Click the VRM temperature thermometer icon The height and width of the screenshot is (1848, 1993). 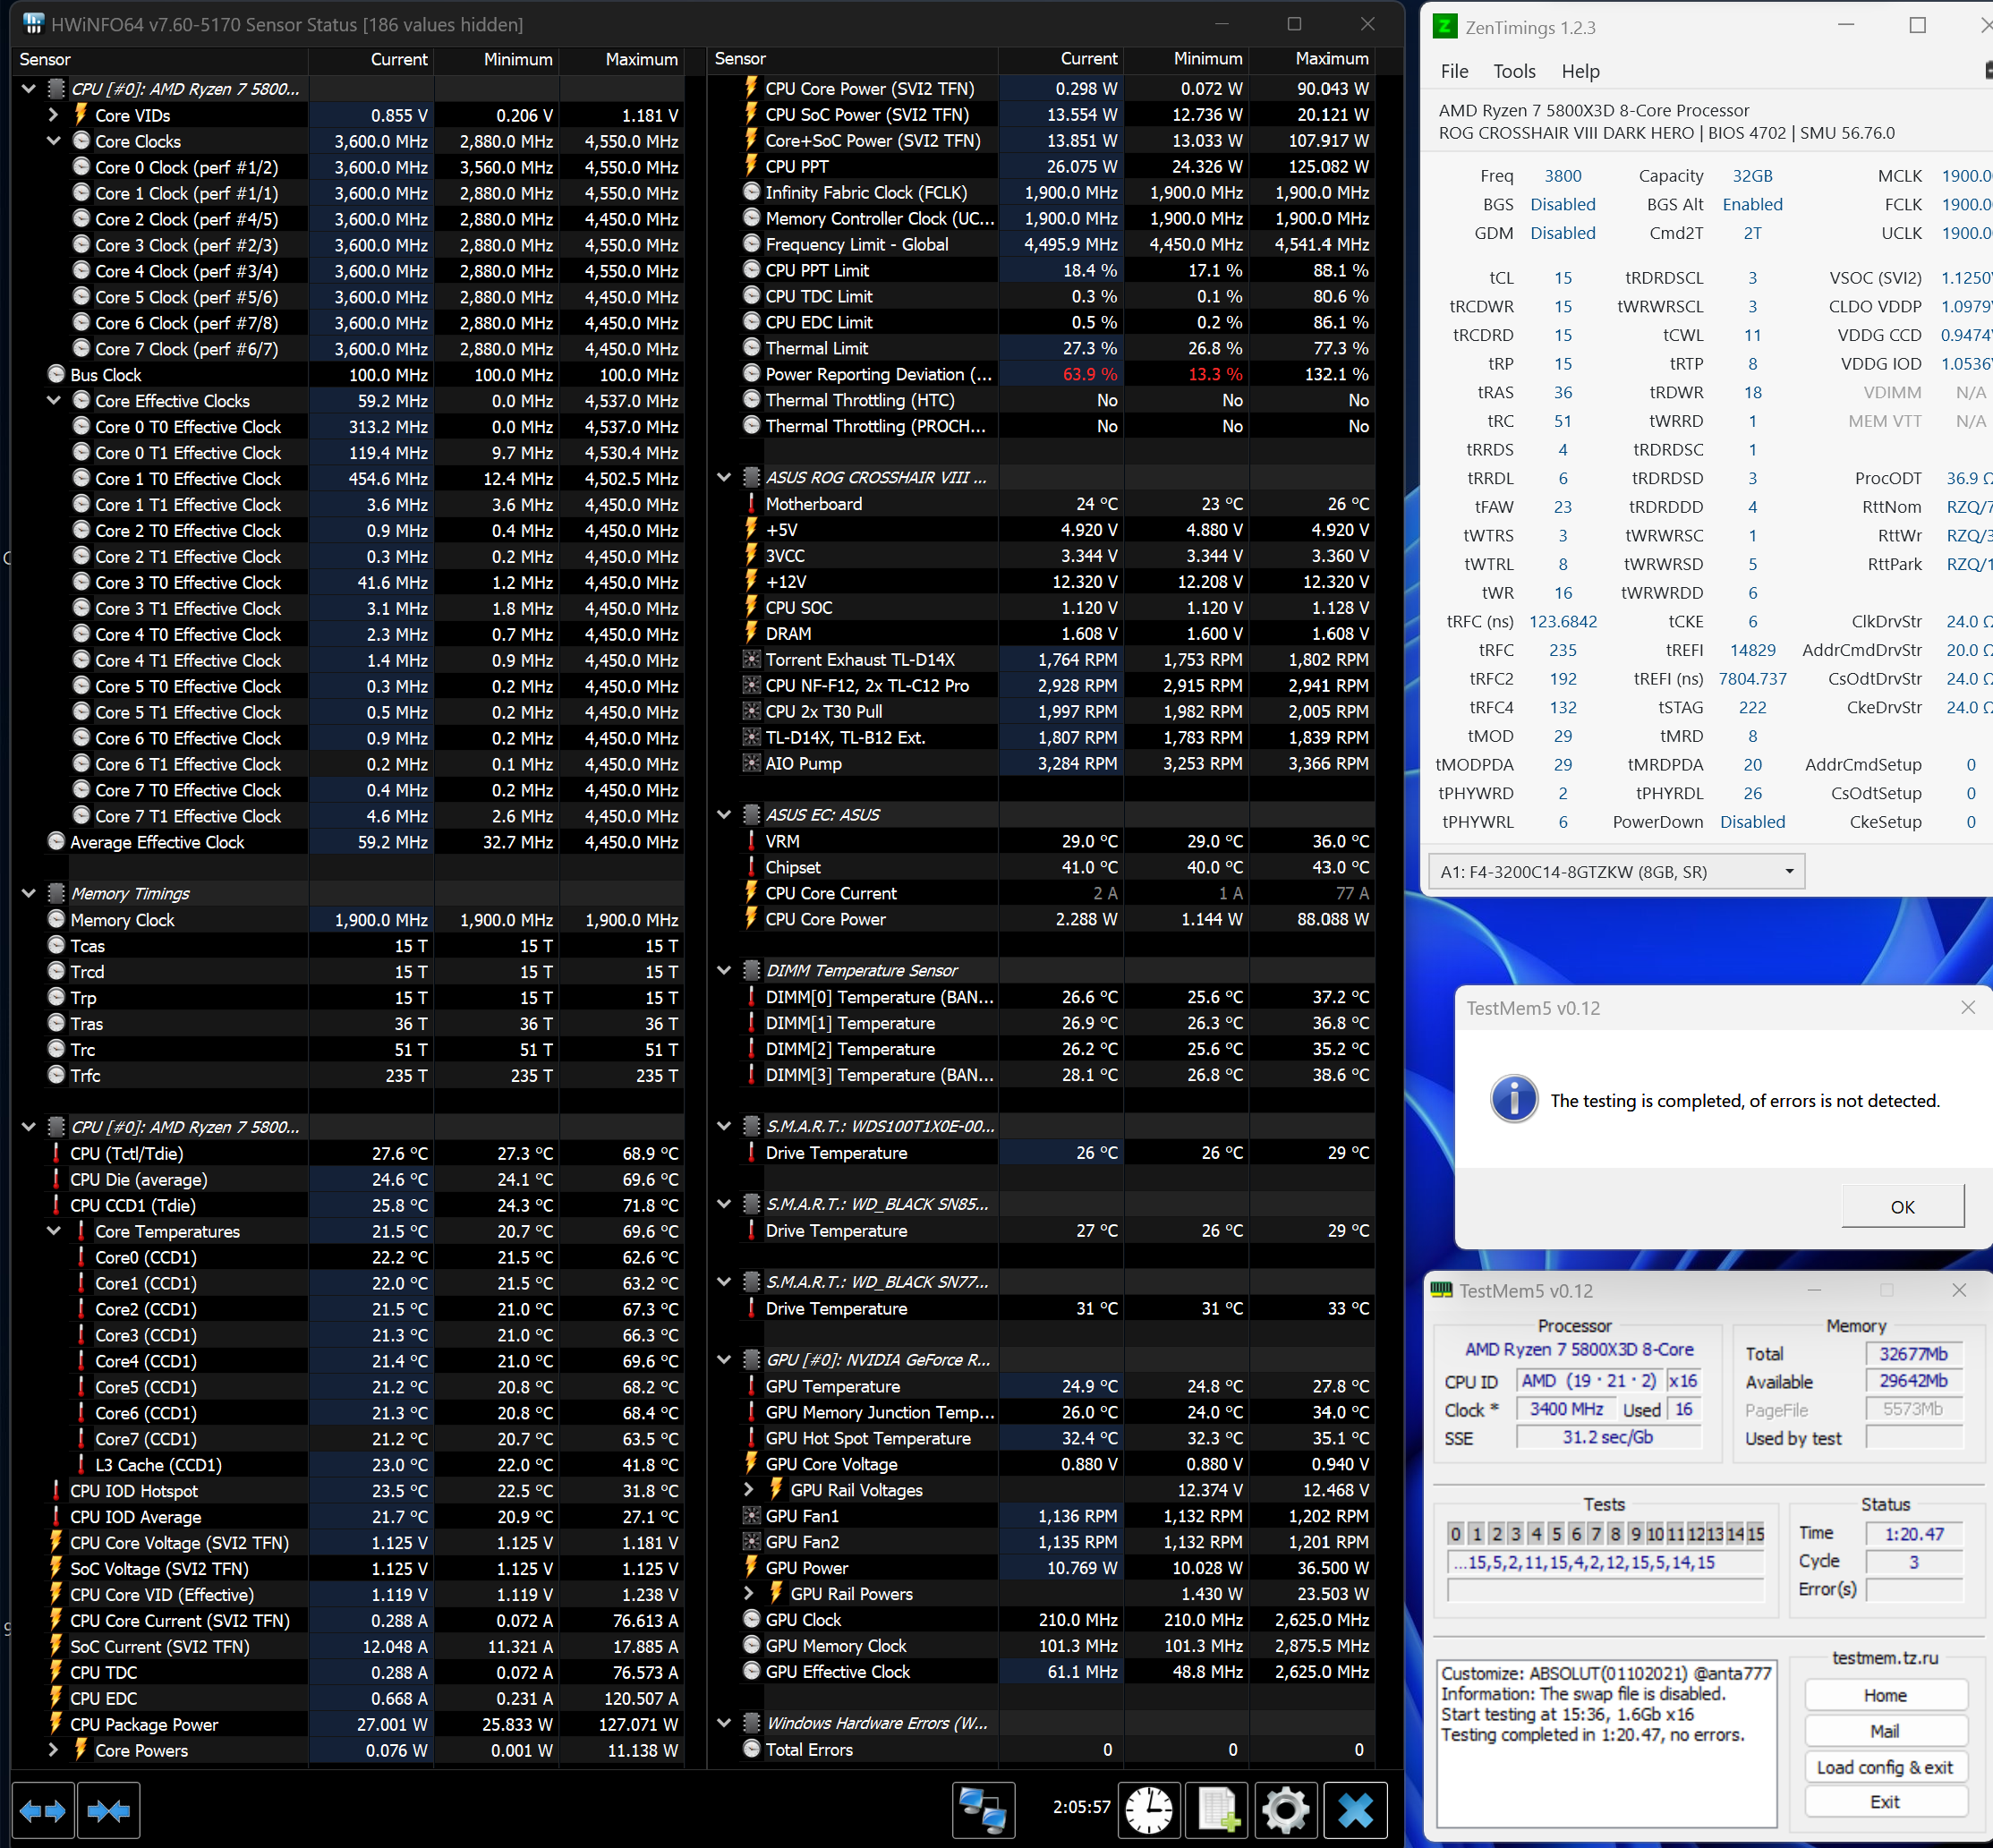752,841
